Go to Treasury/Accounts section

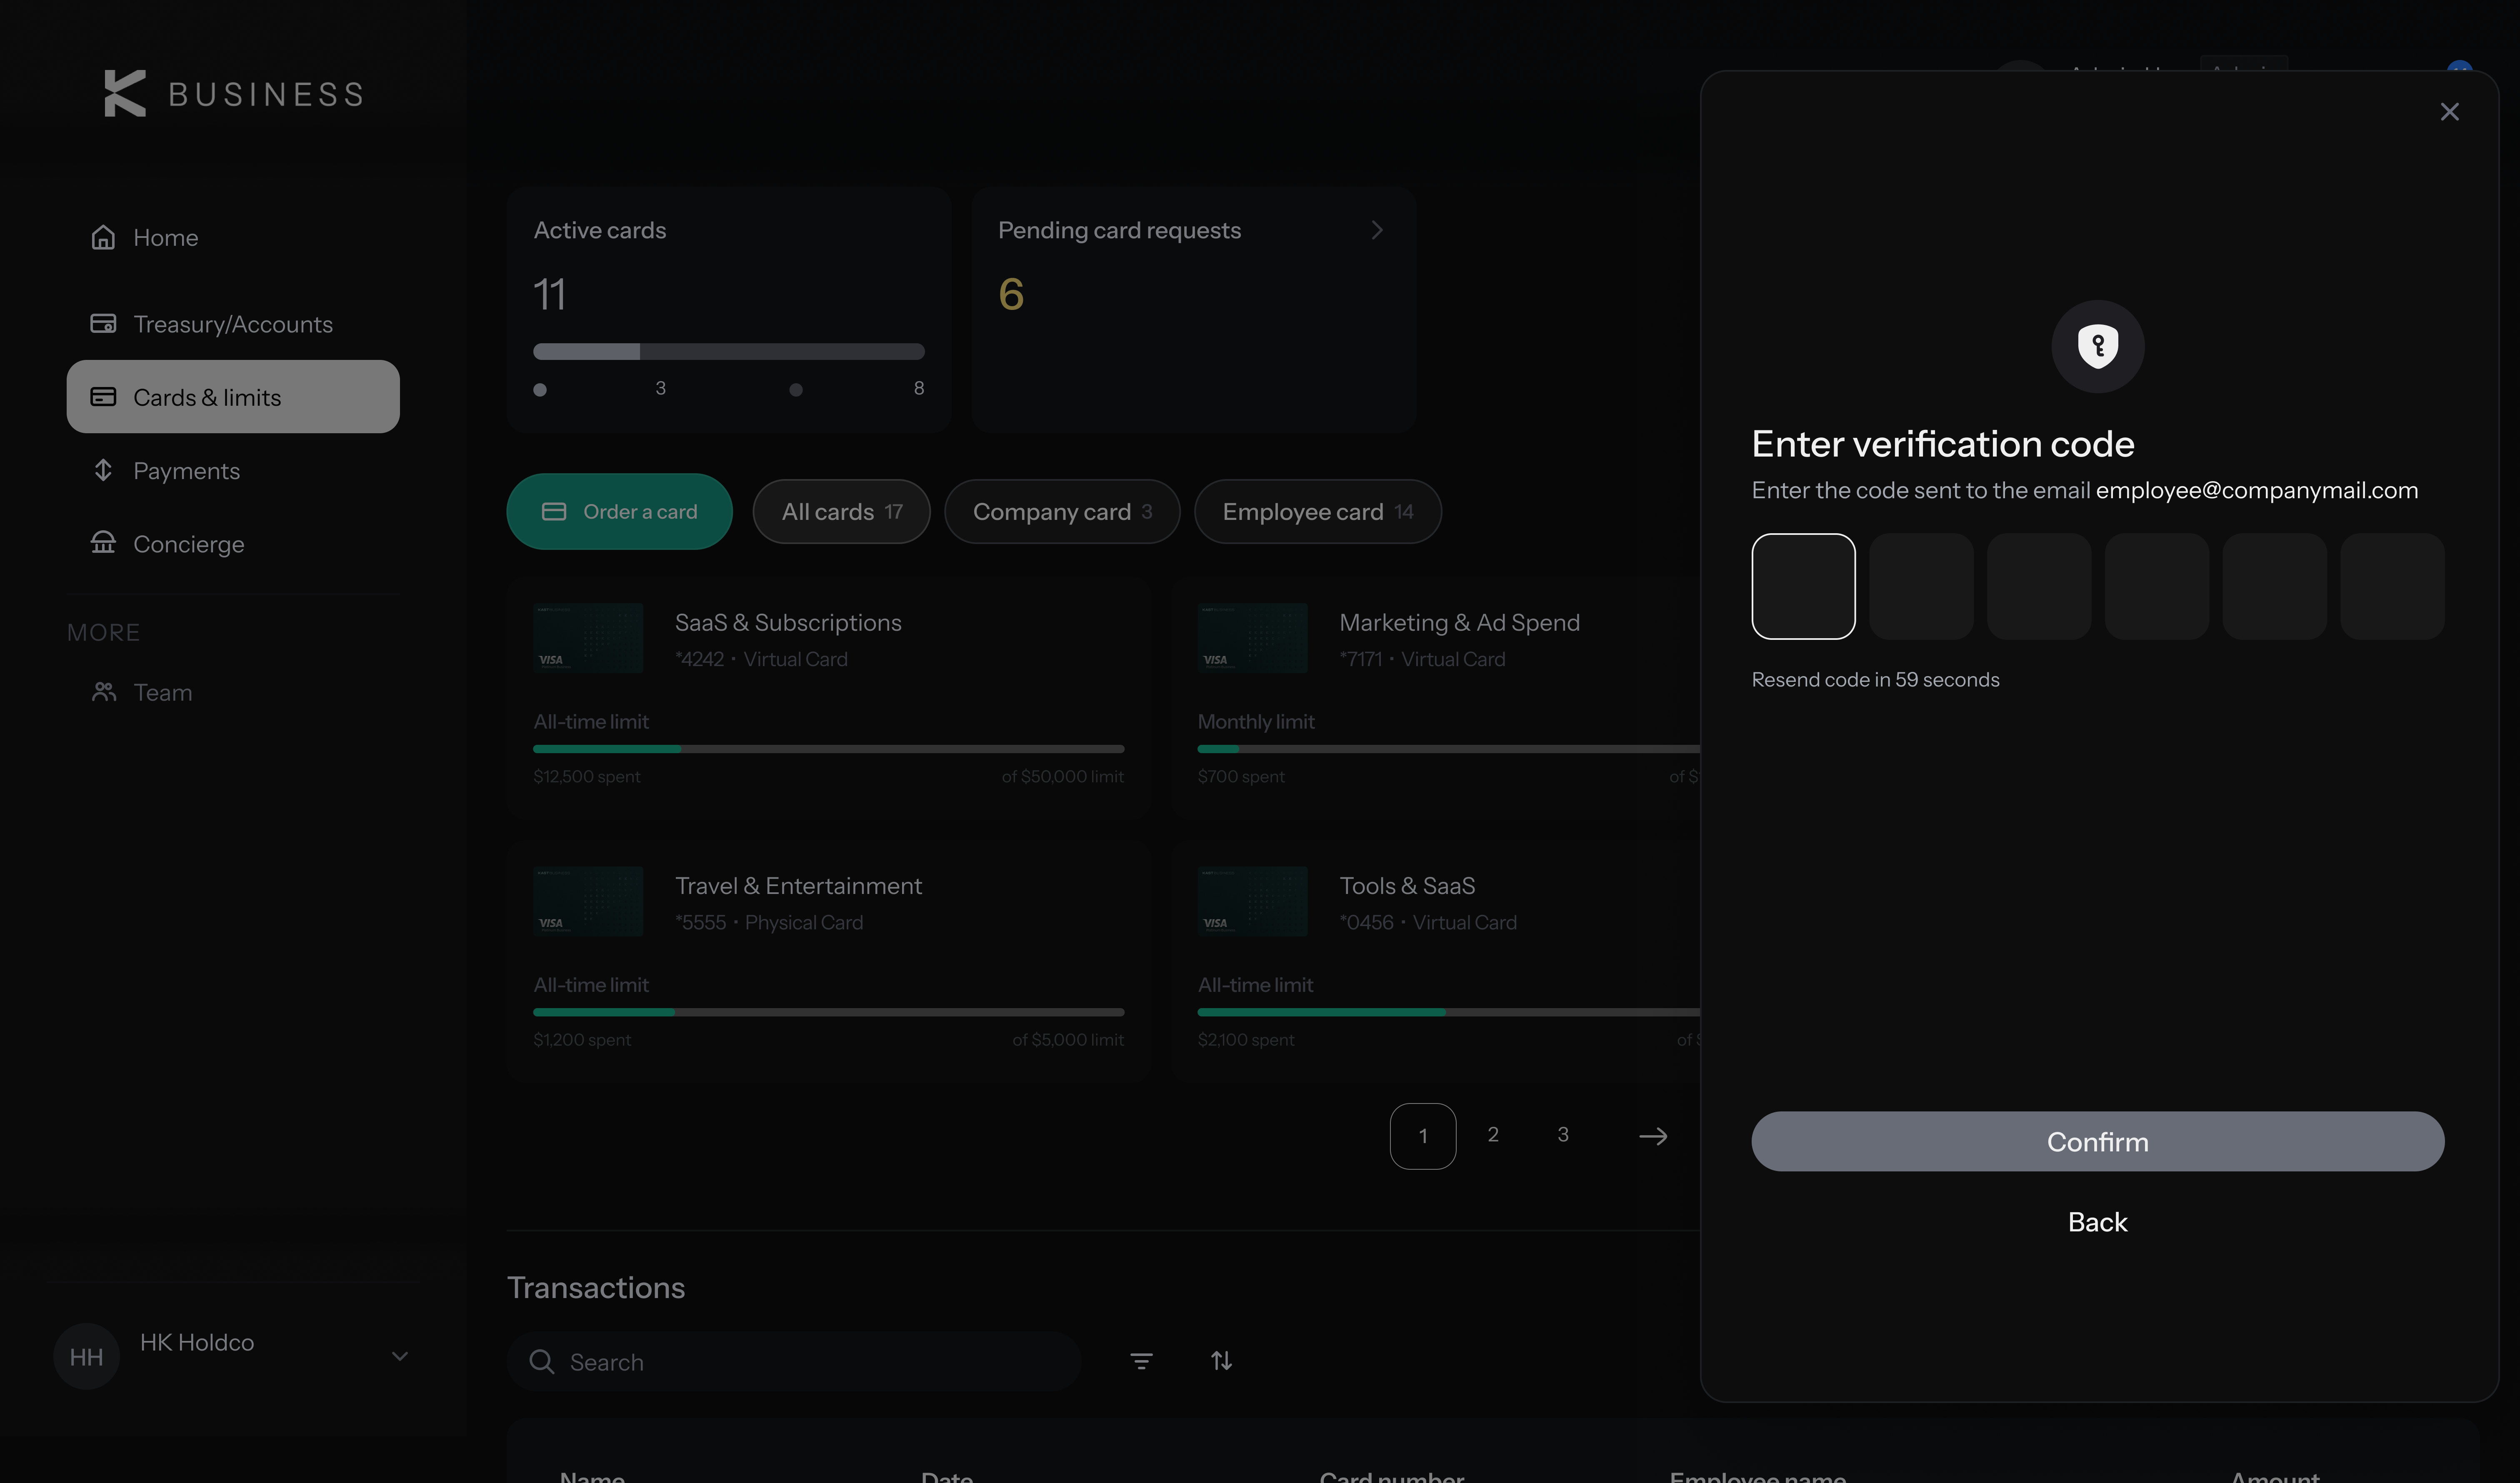pyautogui.click(x=233, y=324)
